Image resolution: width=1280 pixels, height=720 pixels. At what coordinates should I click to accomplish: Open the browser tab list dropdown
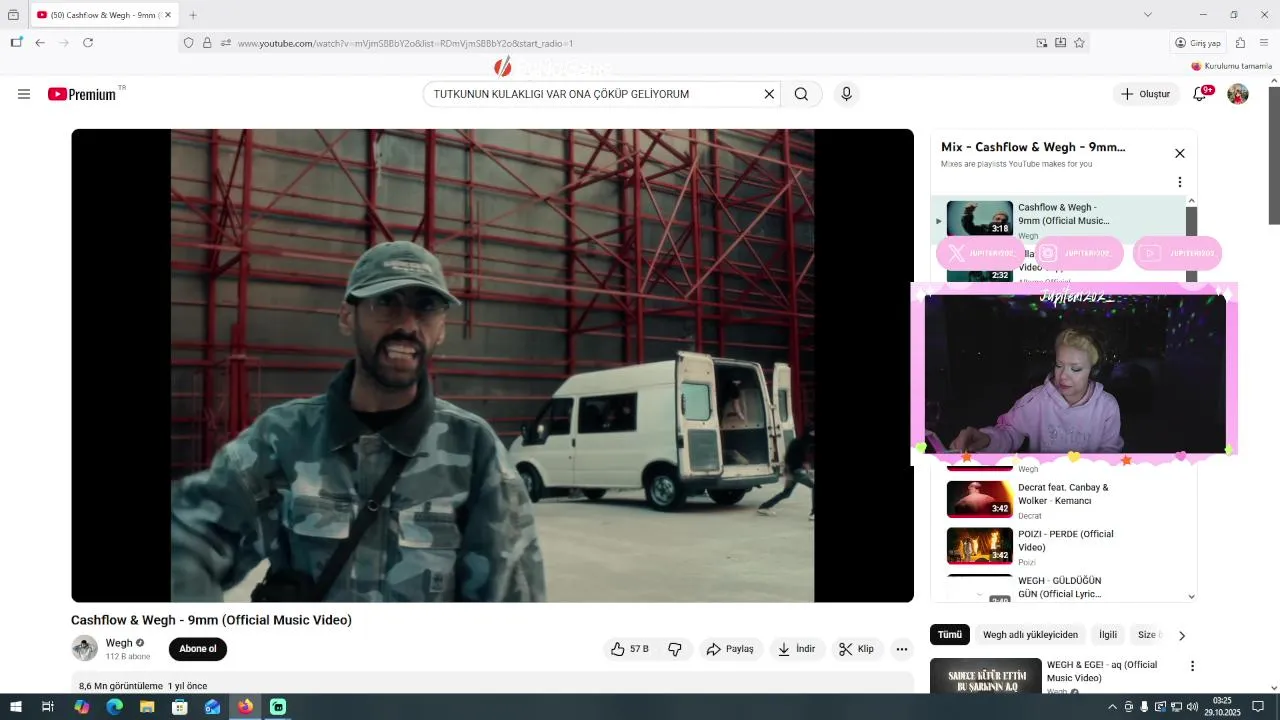(x=1147, y=15)
